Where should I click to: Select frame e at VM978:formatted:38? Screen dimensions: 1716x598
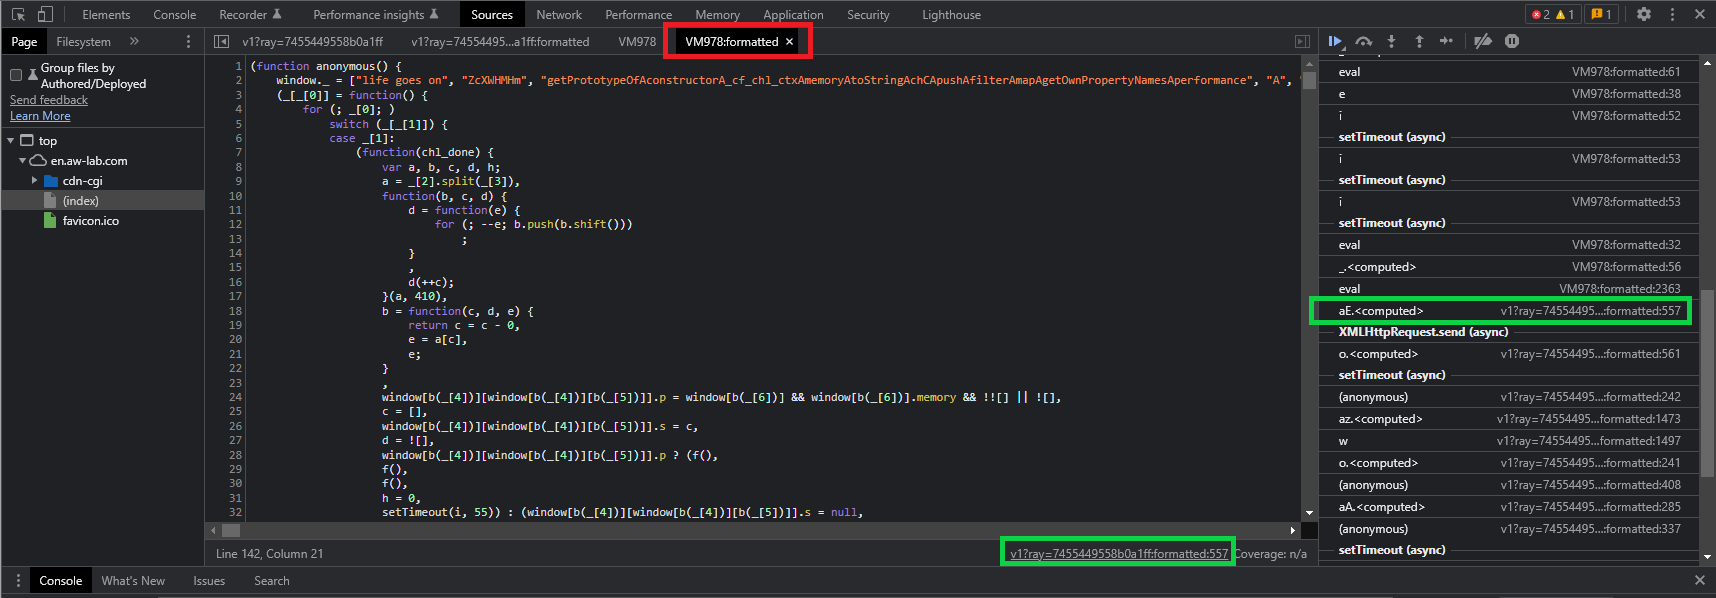click(x=1509, y=94)
